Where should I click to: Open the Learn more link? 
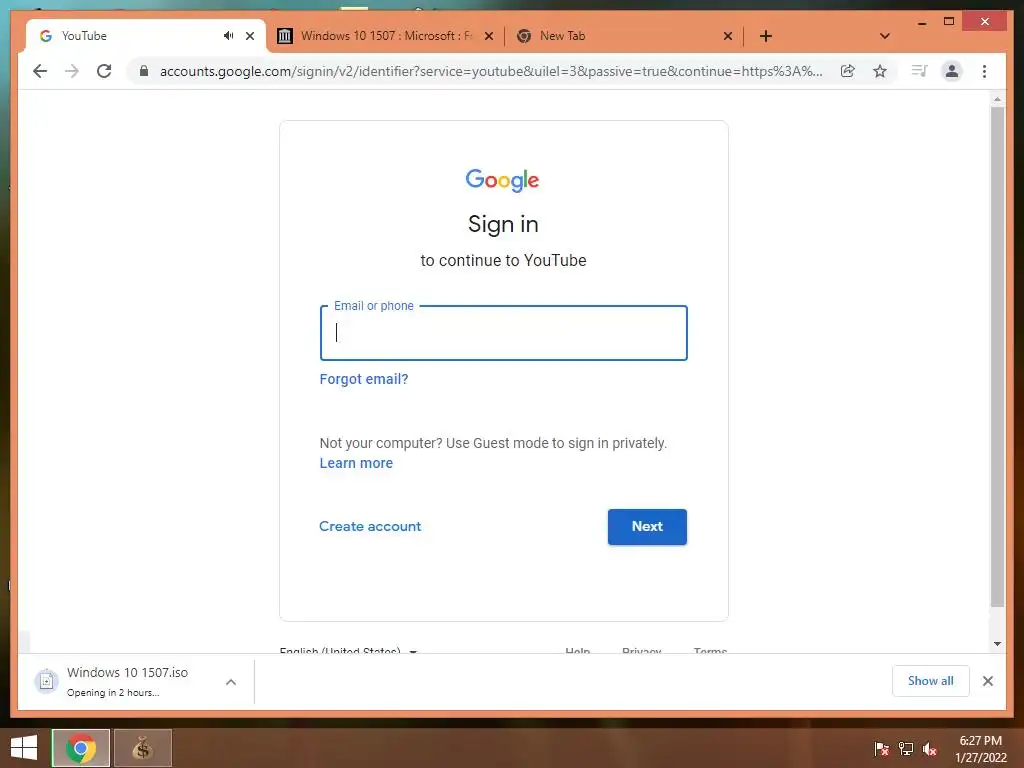pyautogui.click(x=356, y=463)
